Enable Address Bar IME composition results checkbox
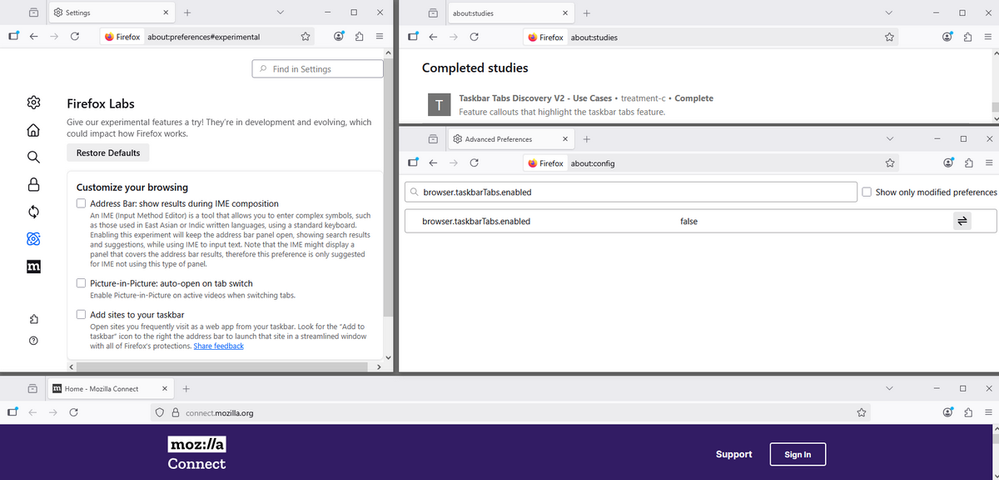This screenshot has width=999, height=480. click(x=81, y=204)
